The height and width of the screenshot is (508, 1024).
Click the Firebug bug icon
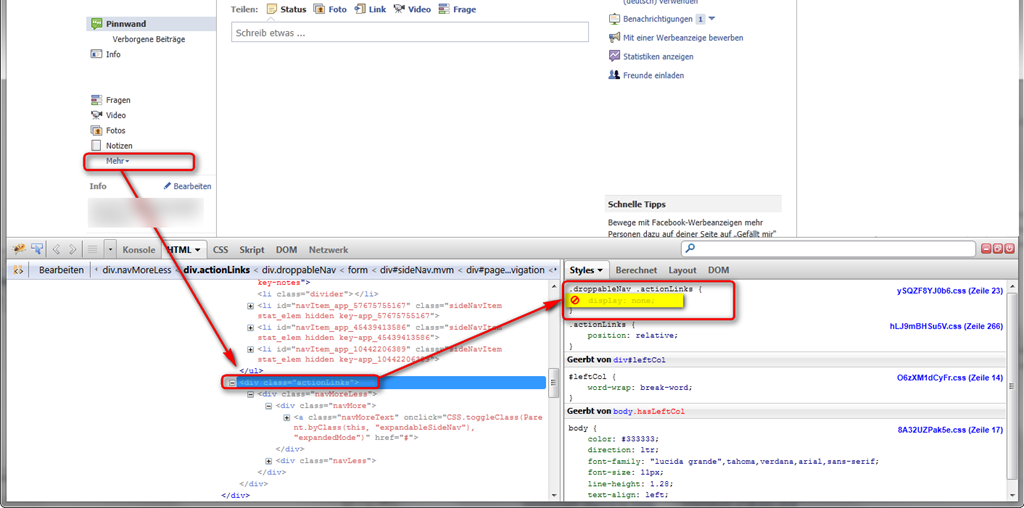tap(19, 249)
